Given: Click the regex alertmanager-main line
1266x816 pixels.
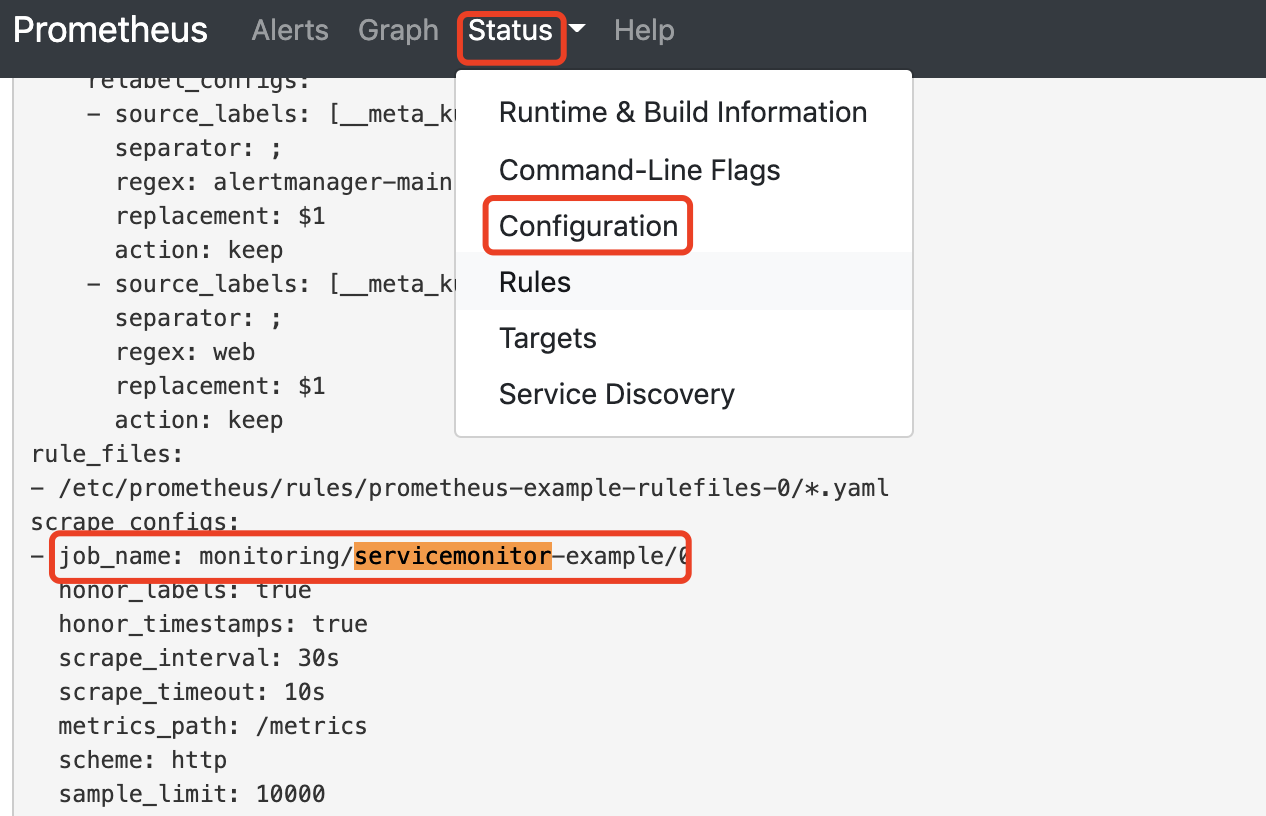Looking at the screenshot, I should coord(284,182).
